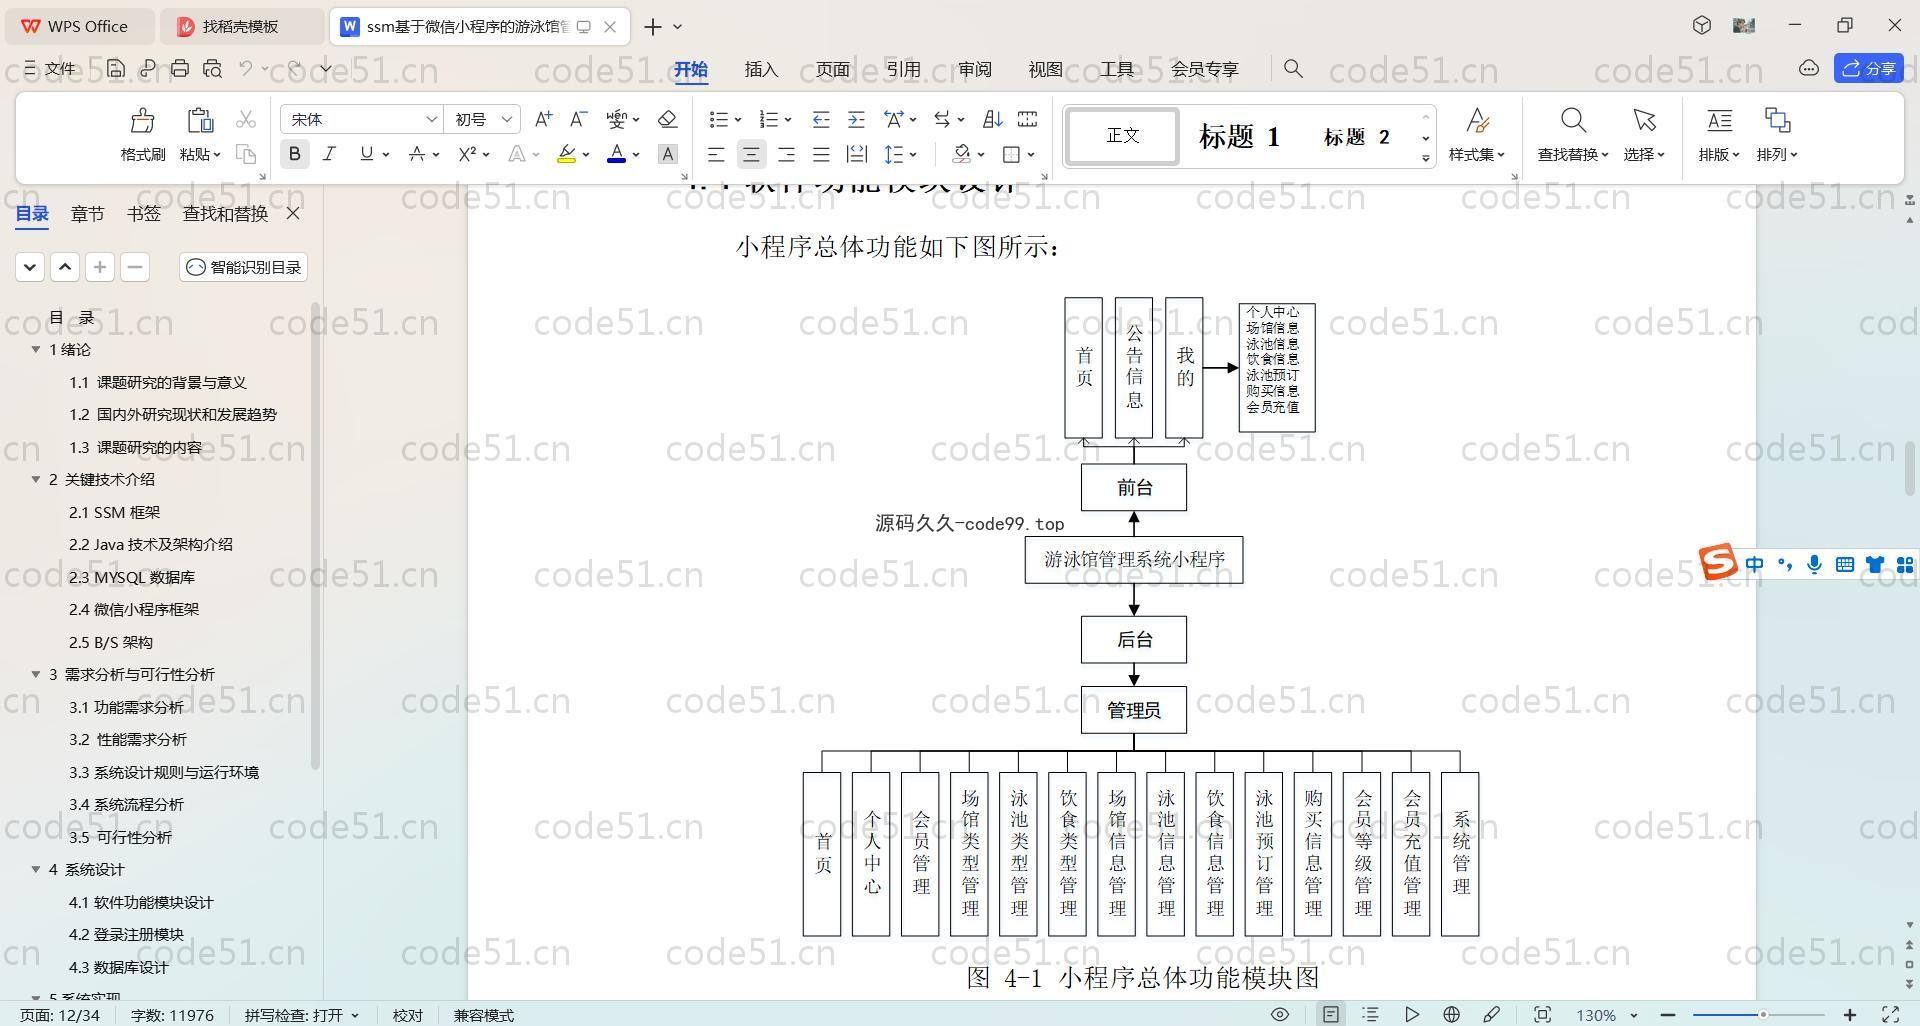
Task: Click the Select tool in ribbon
Action: coord(1644,134)
